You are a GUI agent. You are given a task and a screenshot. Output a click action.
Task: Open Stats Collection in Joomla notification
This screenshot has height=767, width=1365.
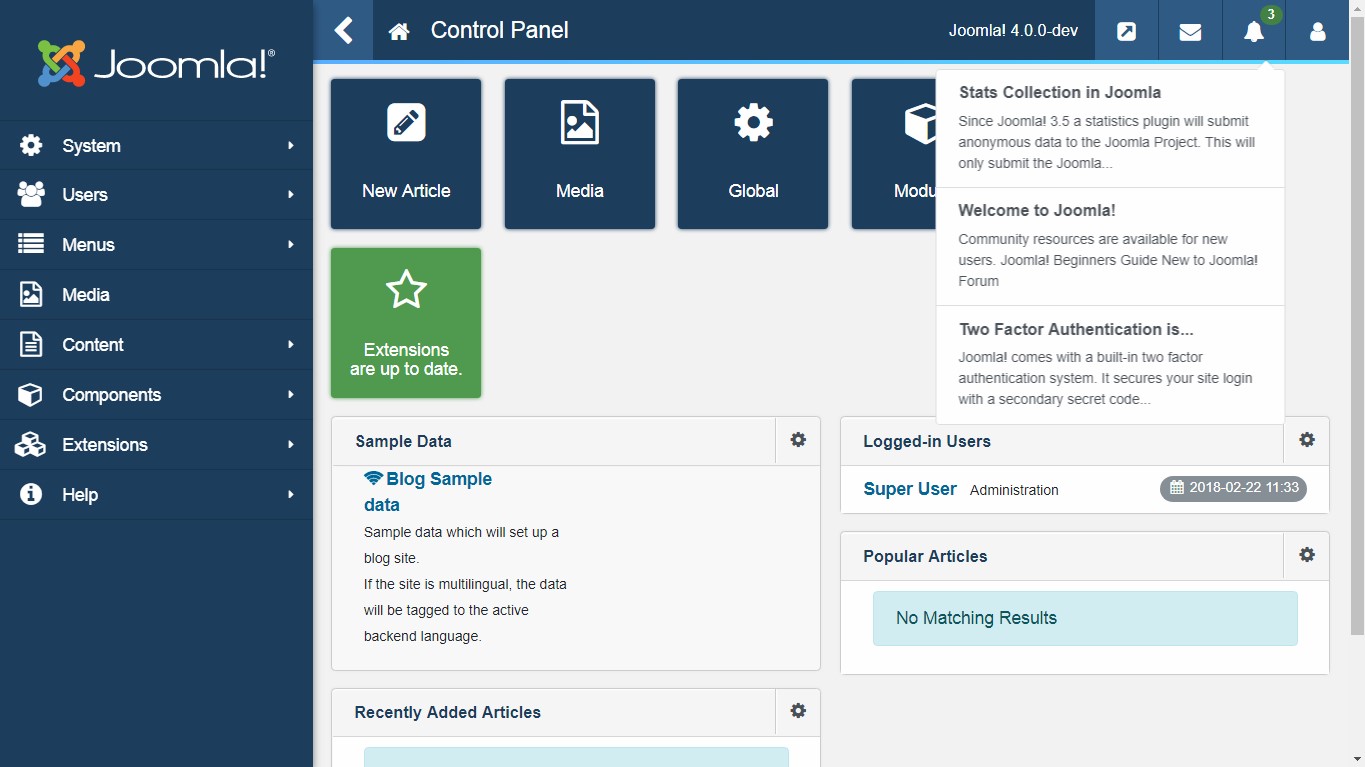tap(1110, 128)
